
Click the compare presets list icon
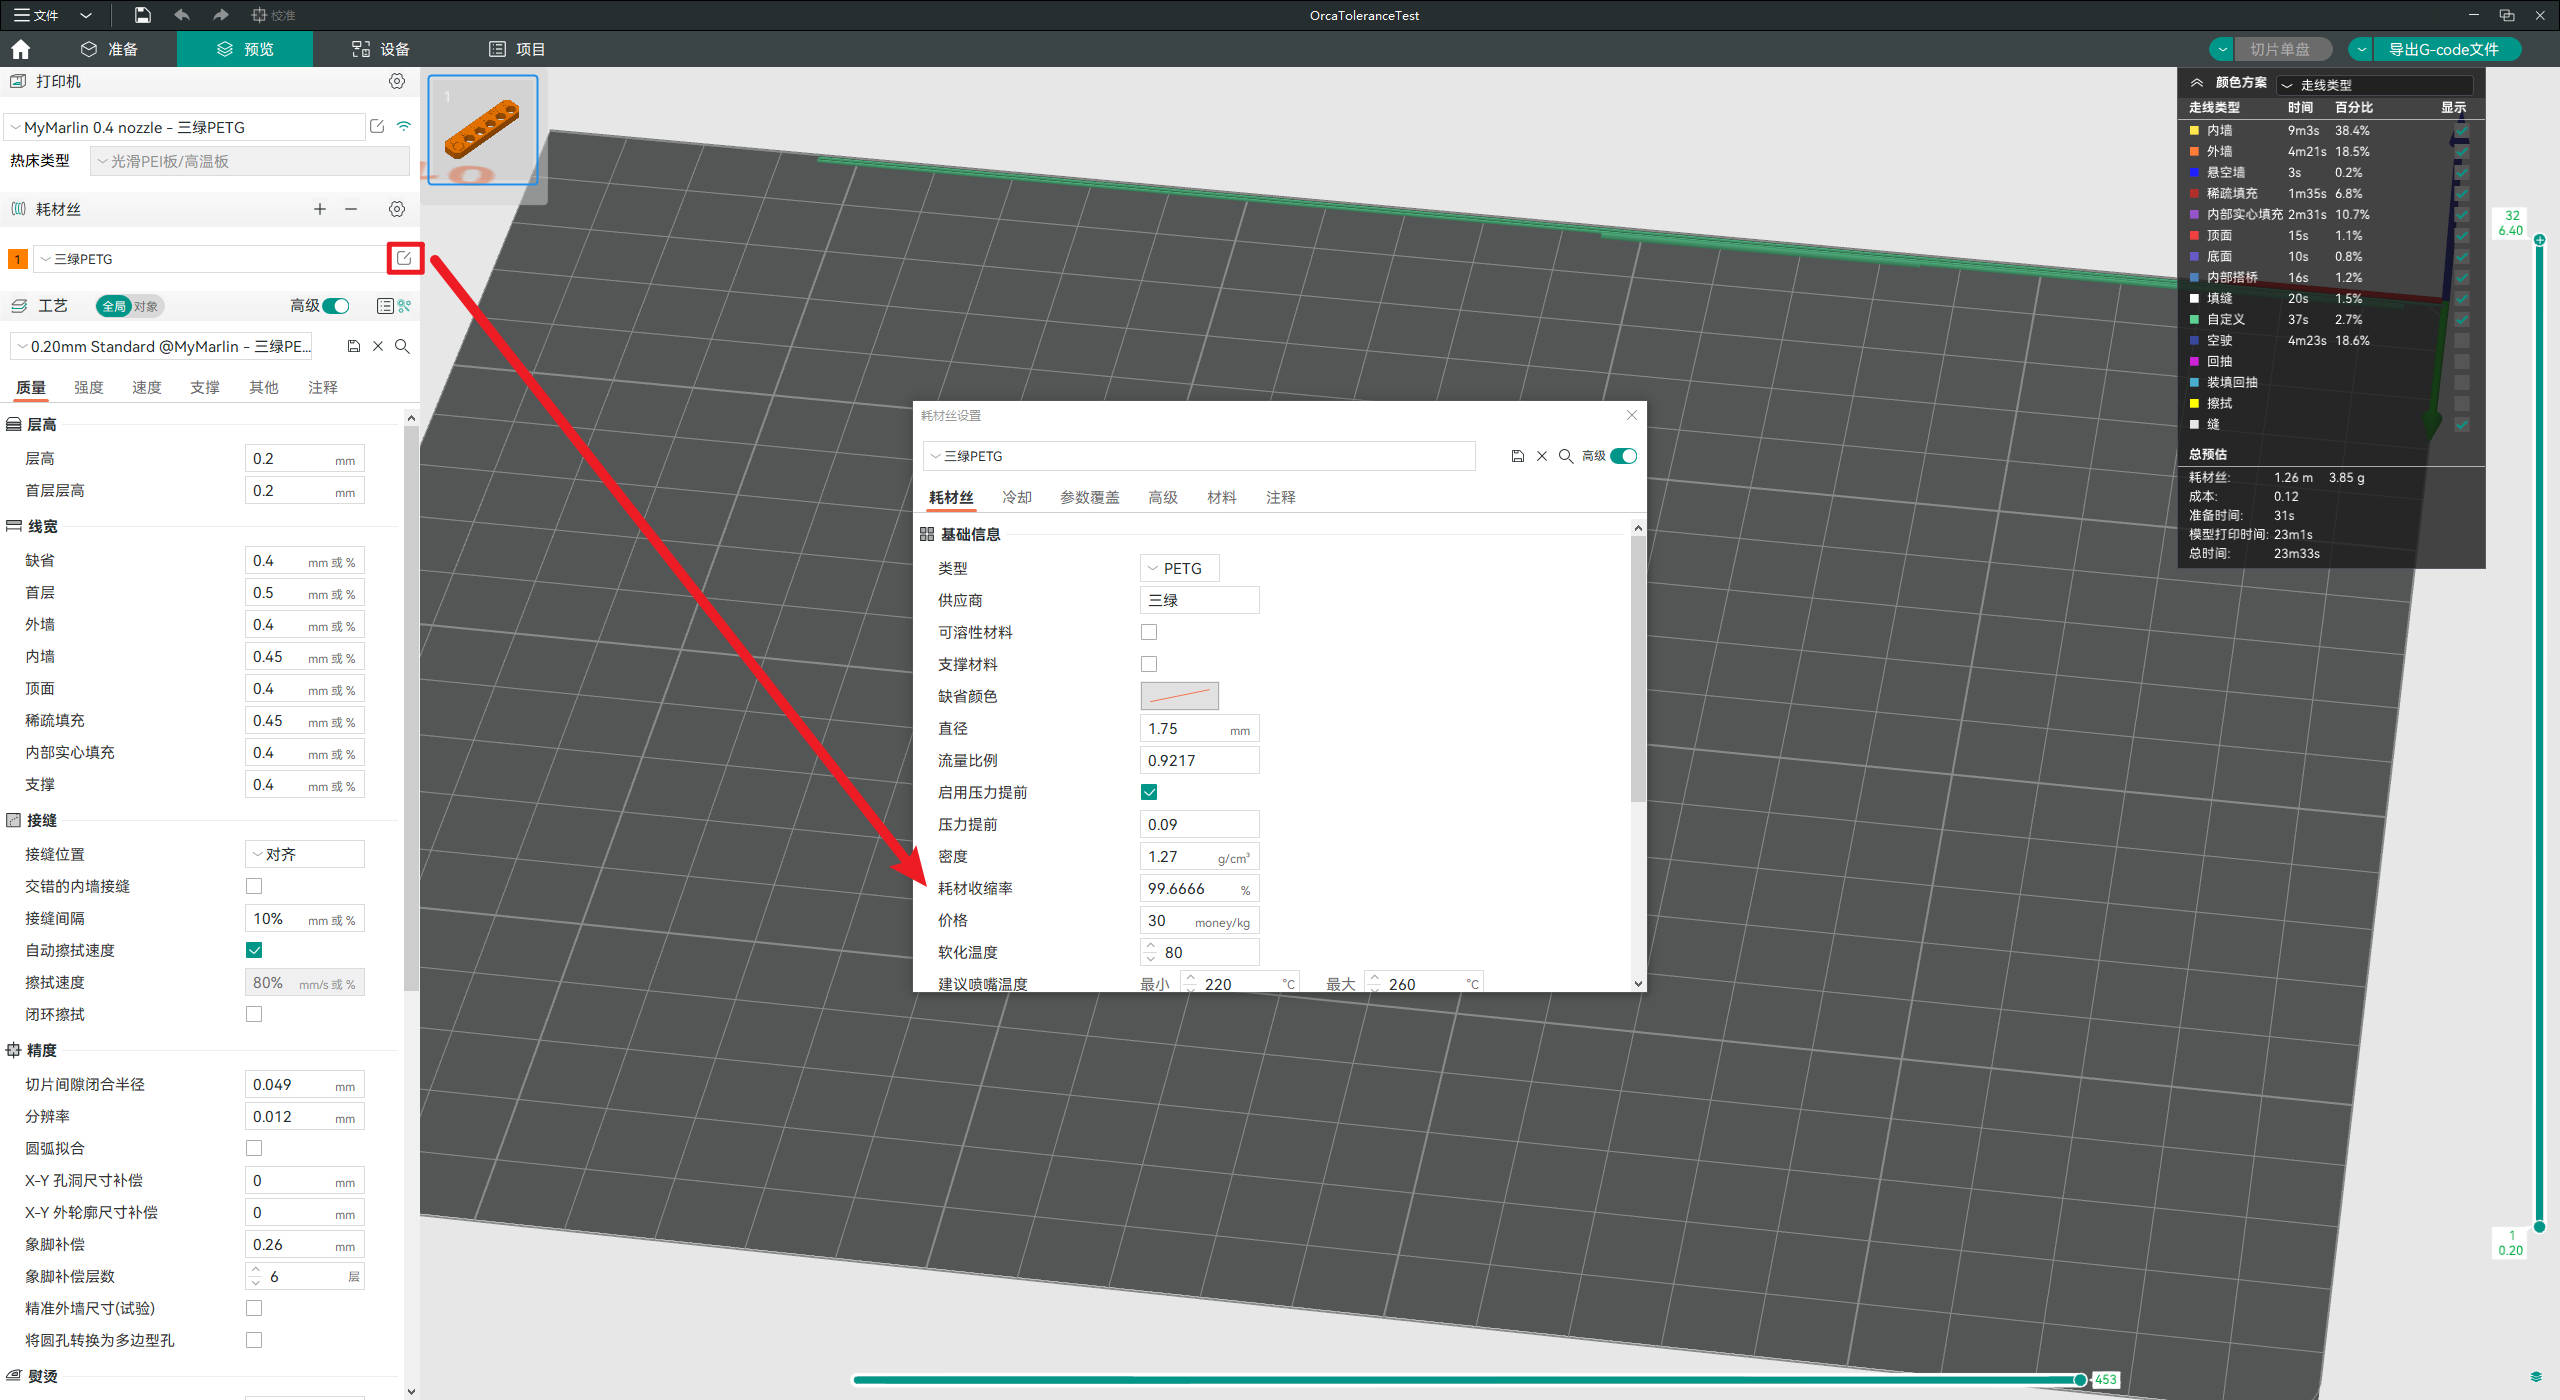[x=385, y=306]
